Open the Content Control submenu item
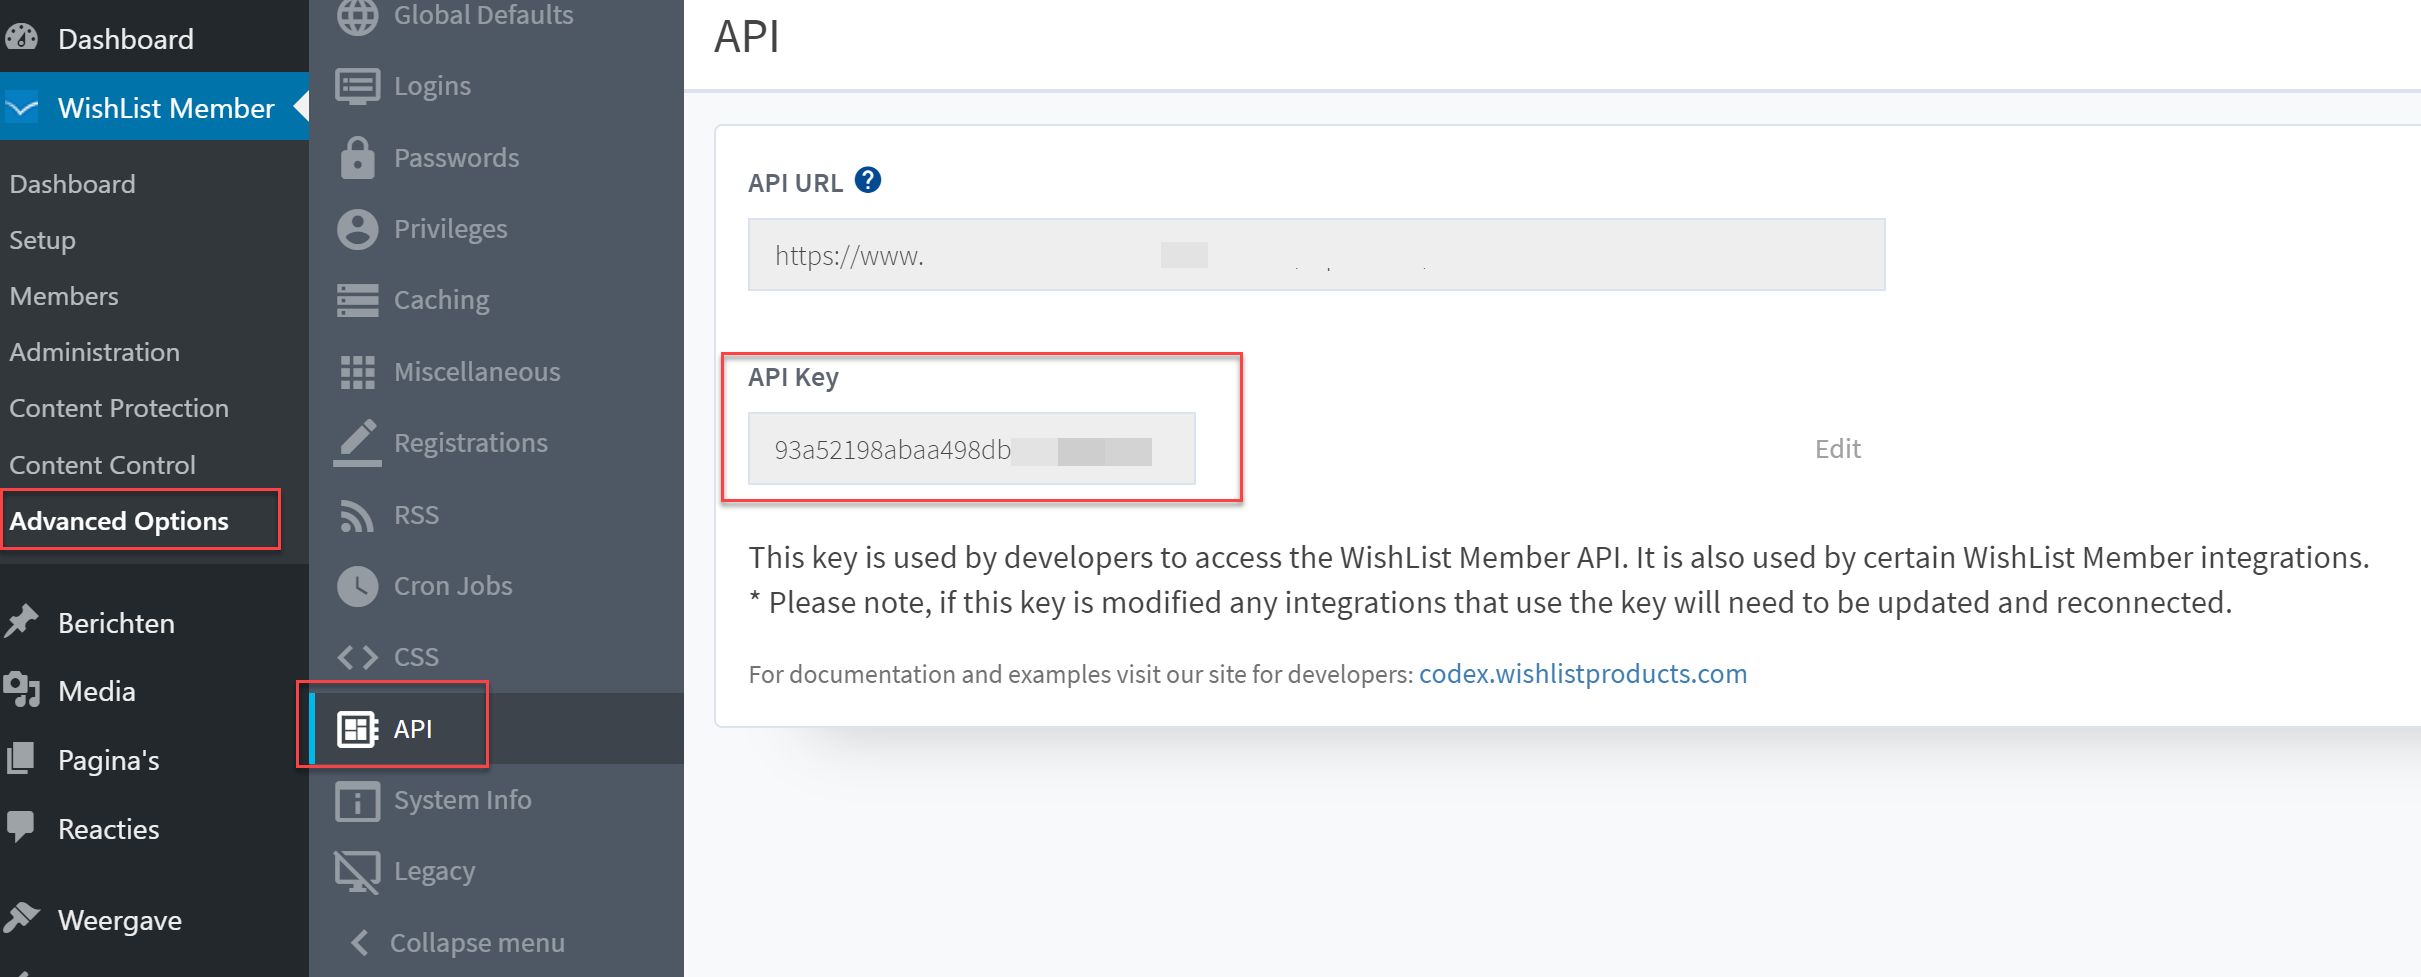 coord(102,465)
